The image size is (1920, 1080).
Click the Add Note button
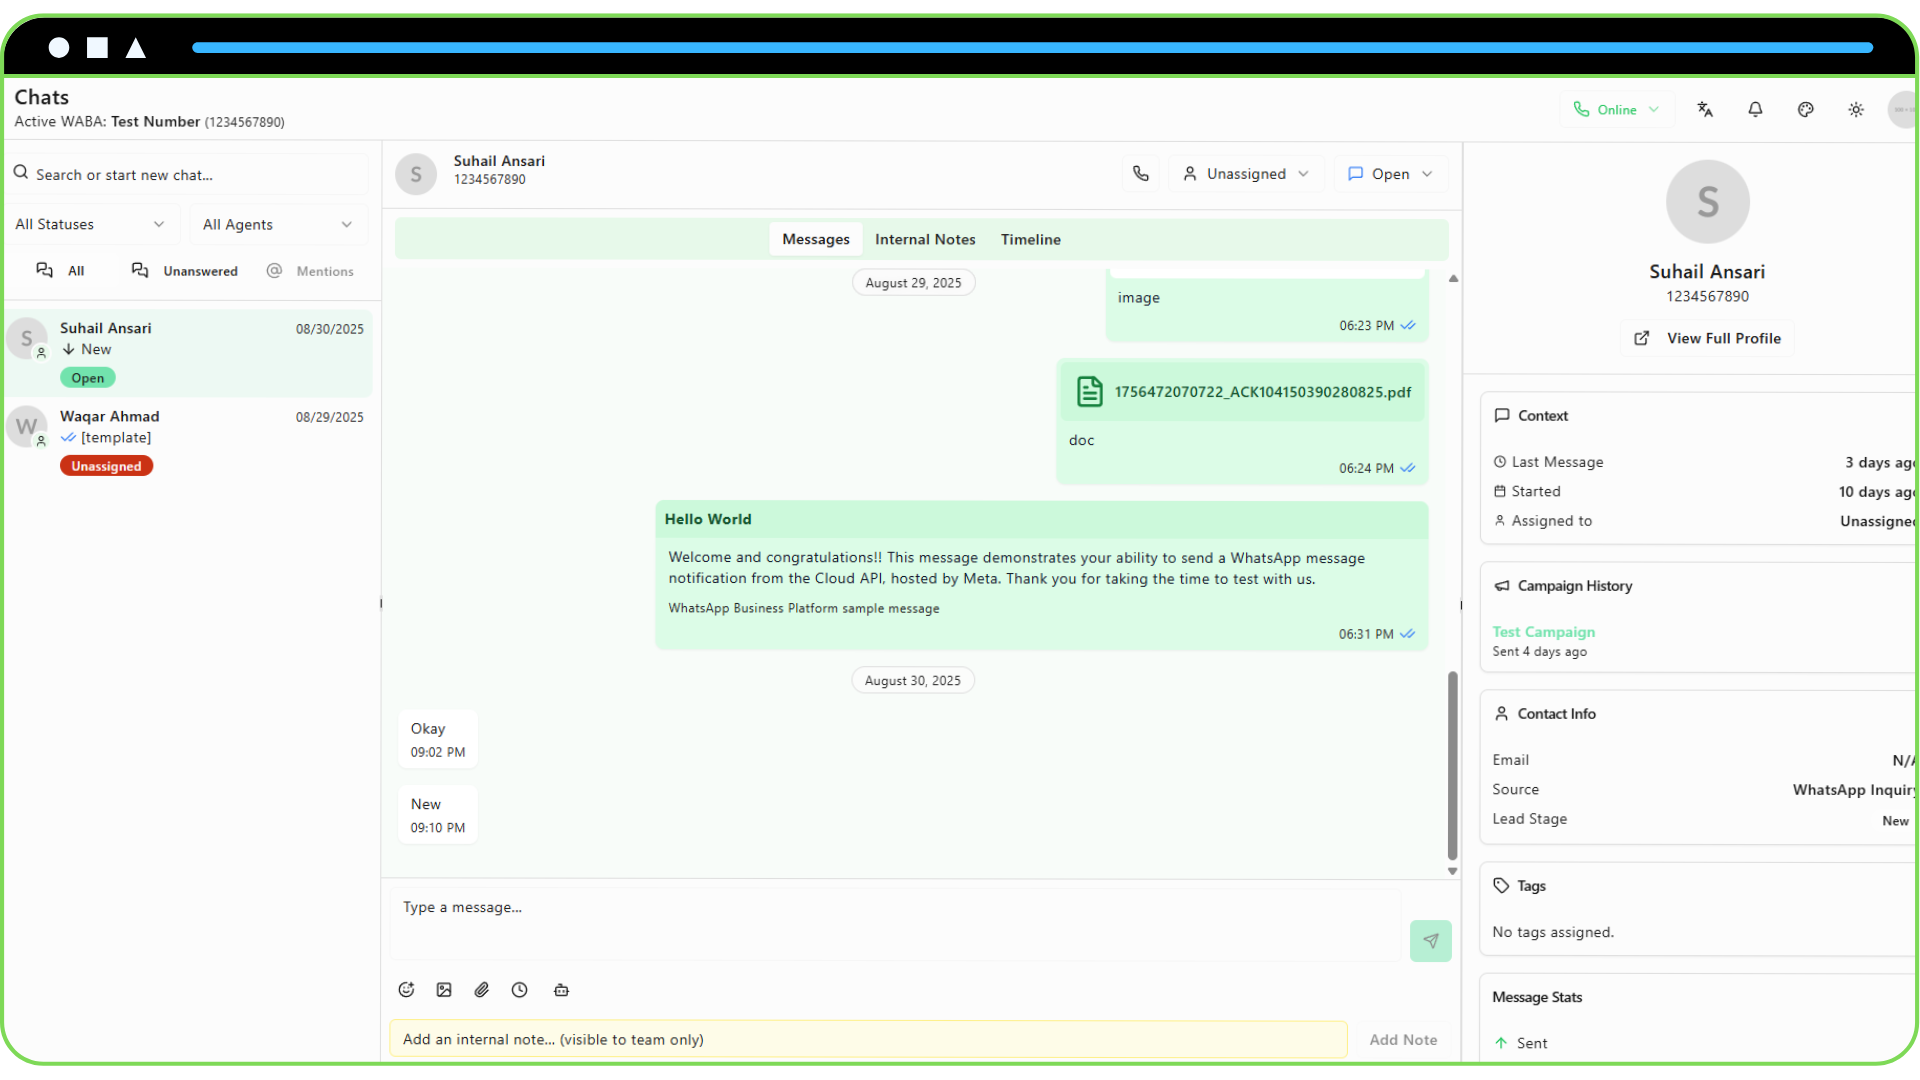click(1403, 1040)
